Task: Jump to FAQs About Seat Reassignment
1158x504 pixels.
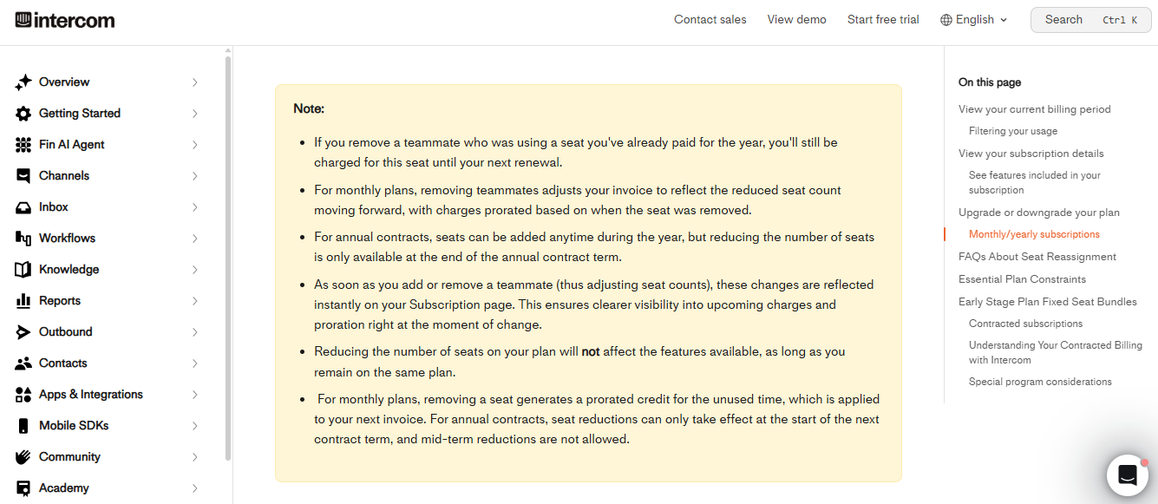Action: 1037,257
